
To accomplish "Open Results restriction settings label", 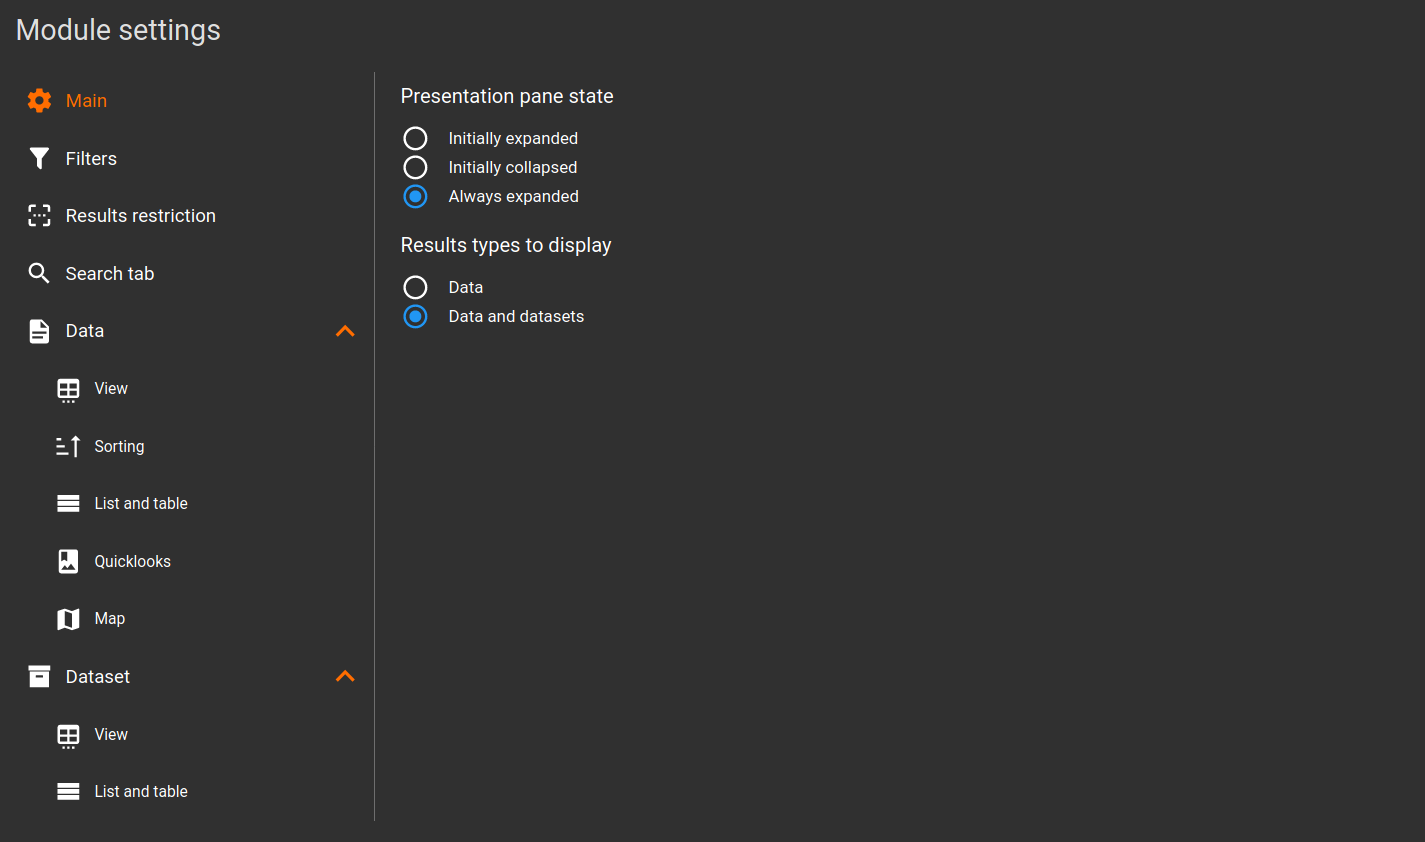I will click(x=141, y=216).
